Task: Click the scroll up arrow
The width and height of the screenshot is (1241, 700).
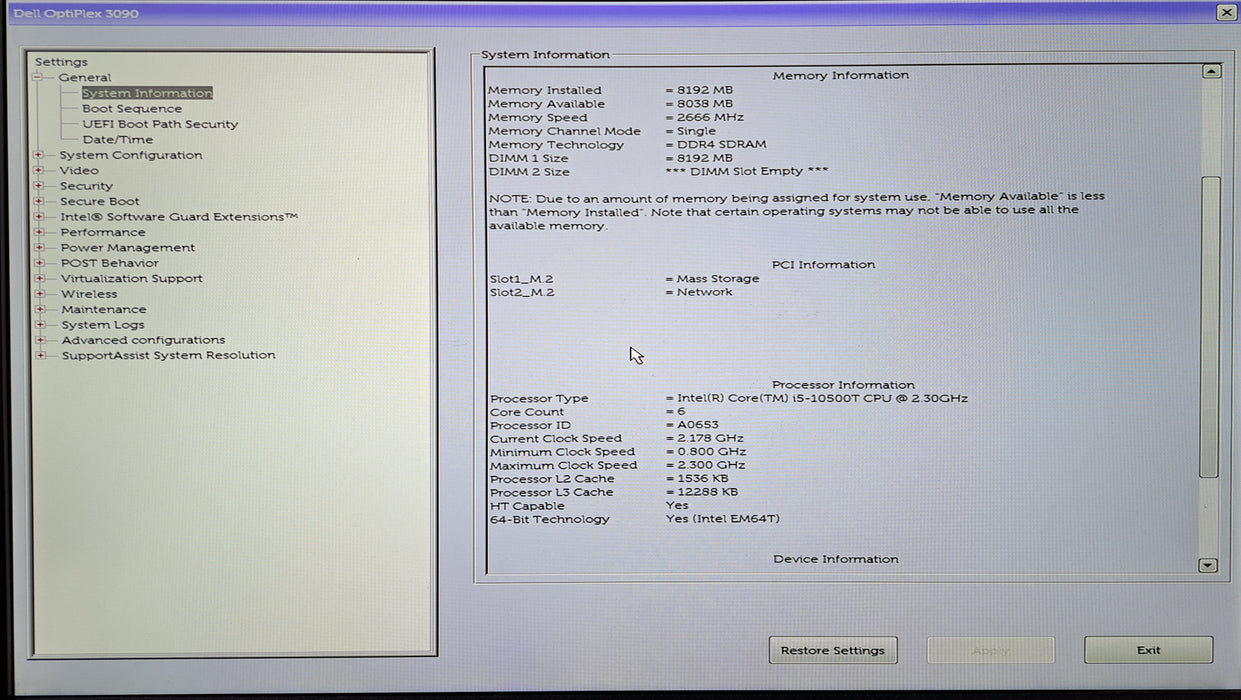Action: point(1211,71)
